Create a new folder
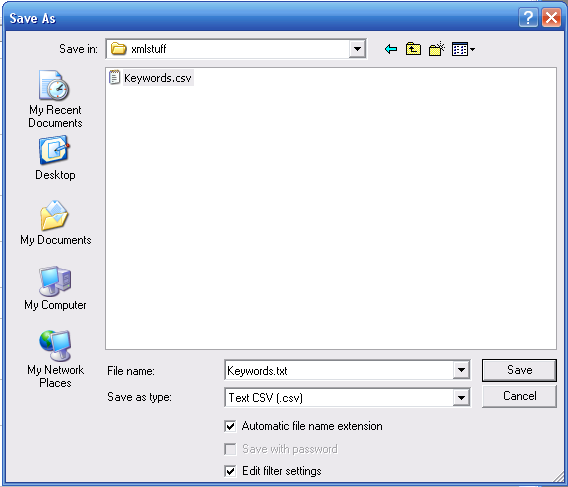This screenshot has height=487, width=568. coord(437,49)
